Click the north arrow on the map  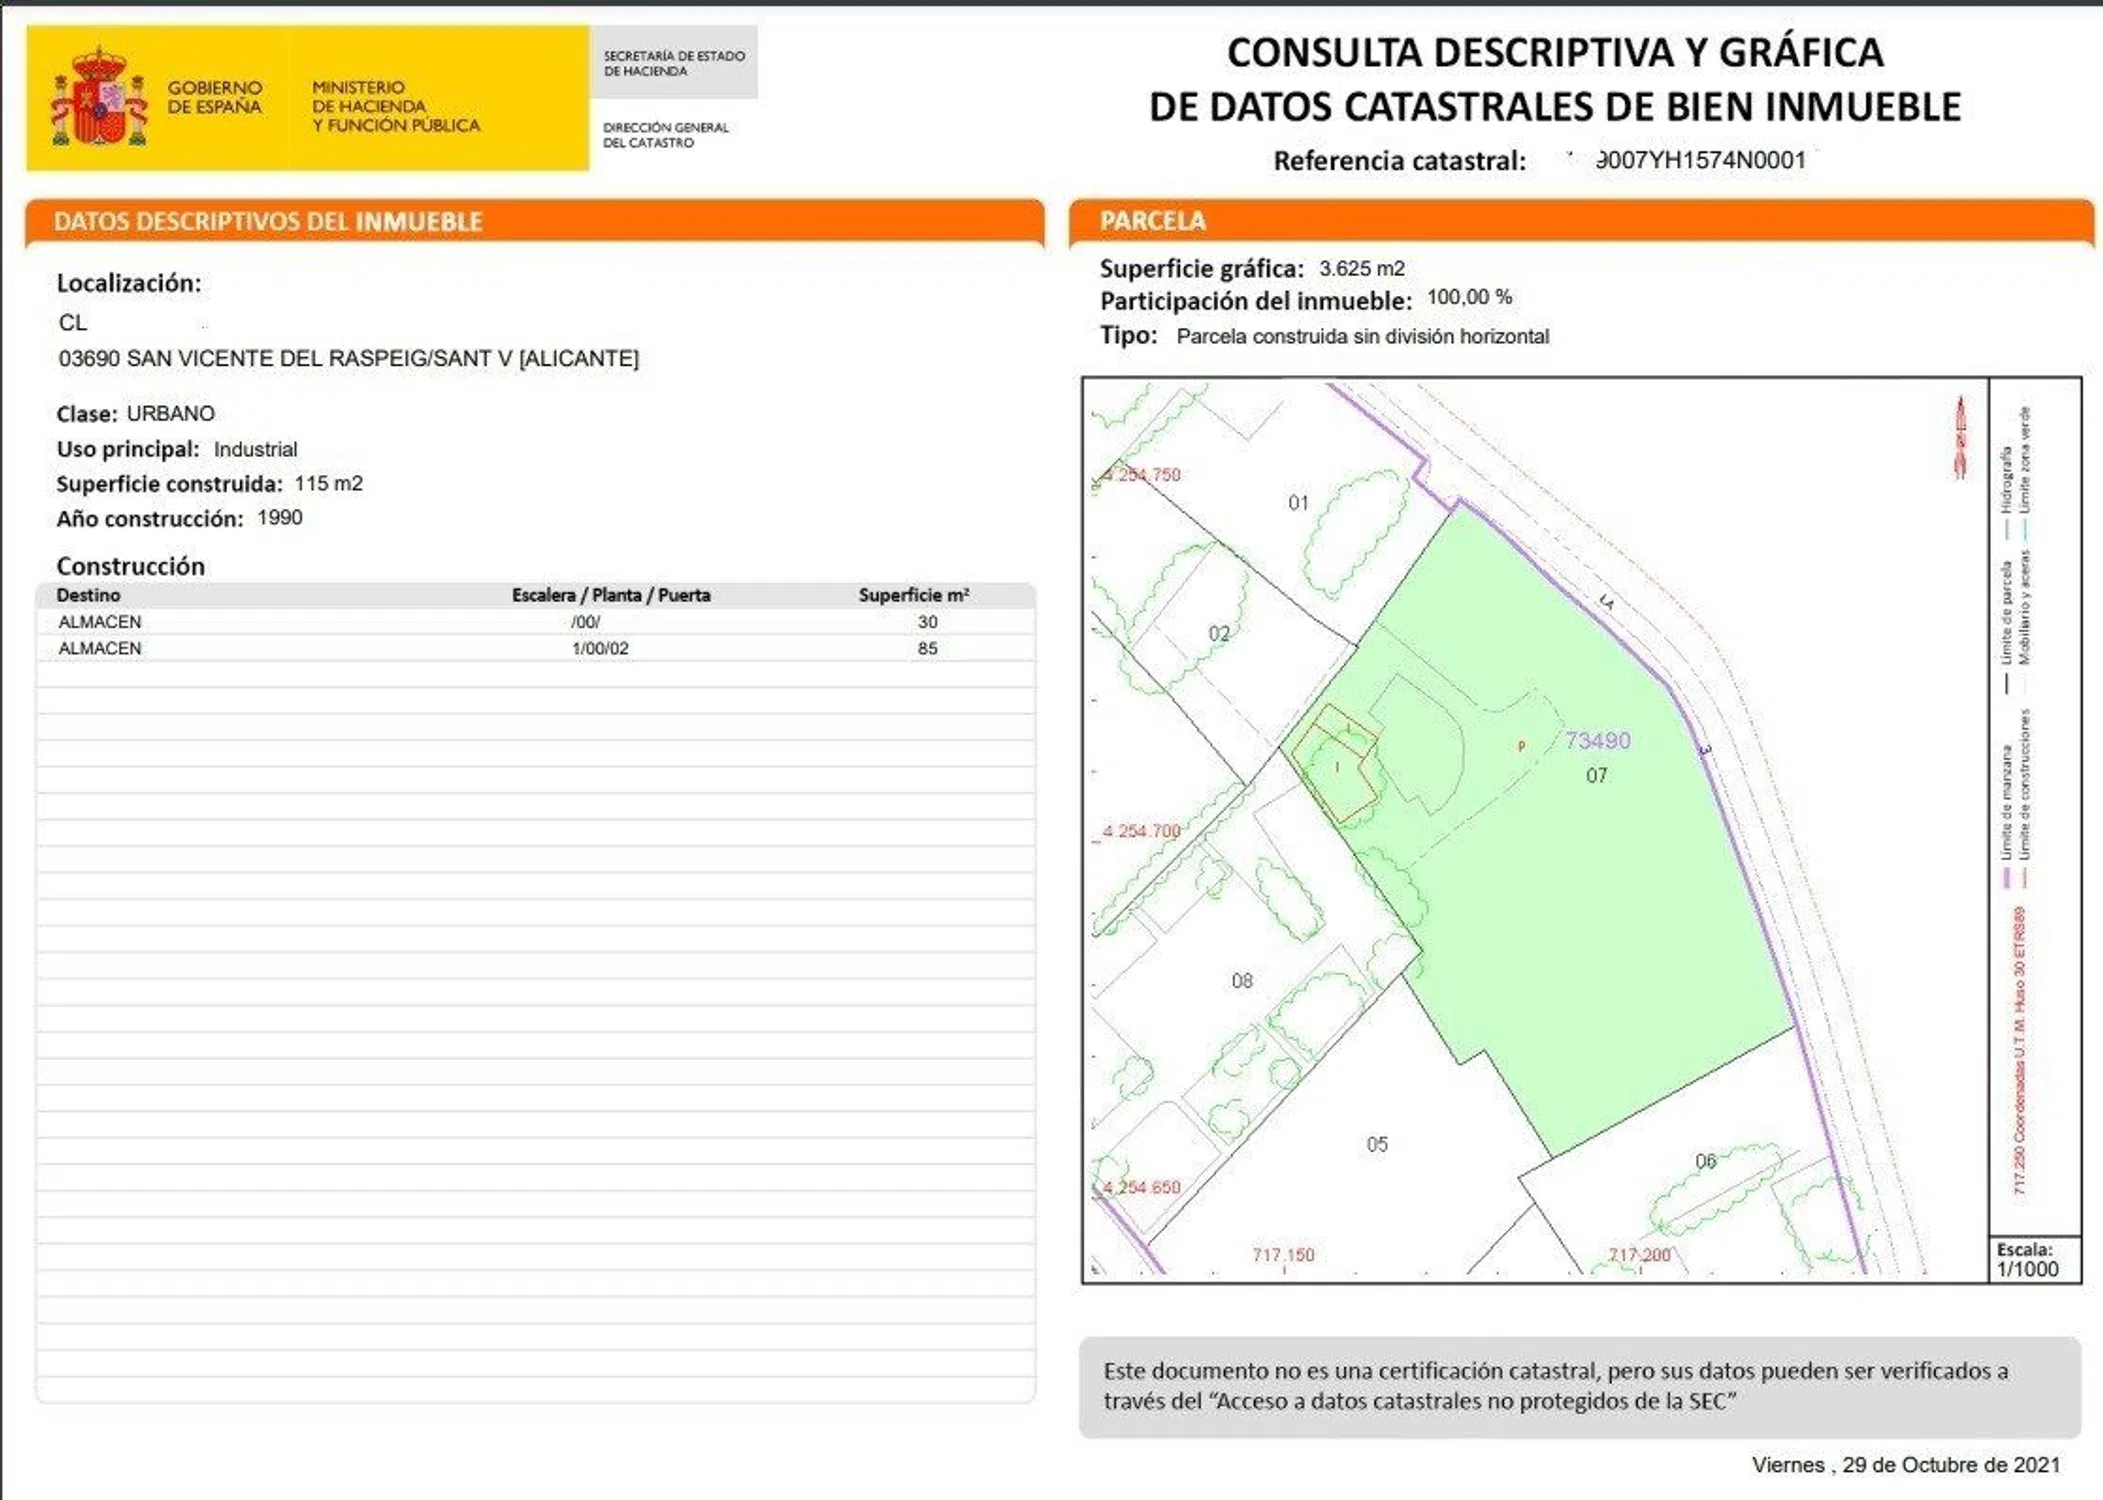coord(1960,437)
